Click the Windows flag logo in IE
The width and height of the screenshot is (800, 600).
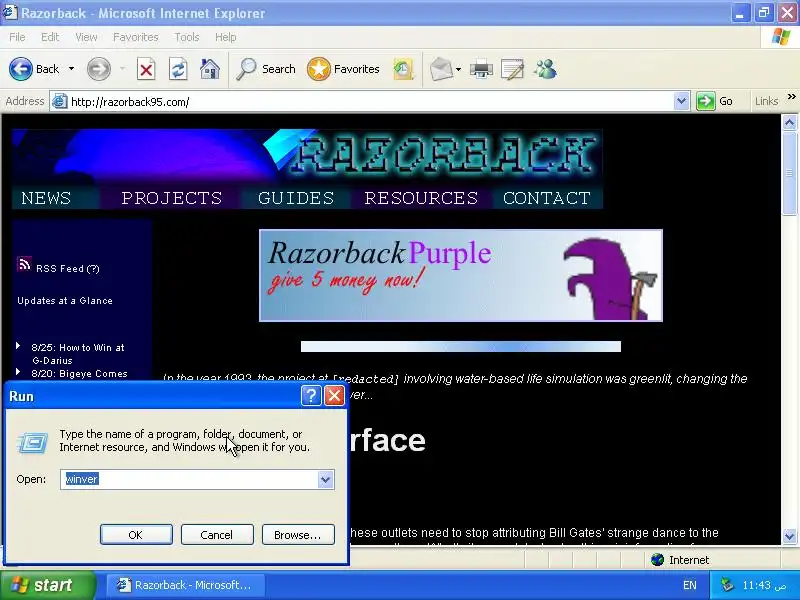(x=781, y=37)
